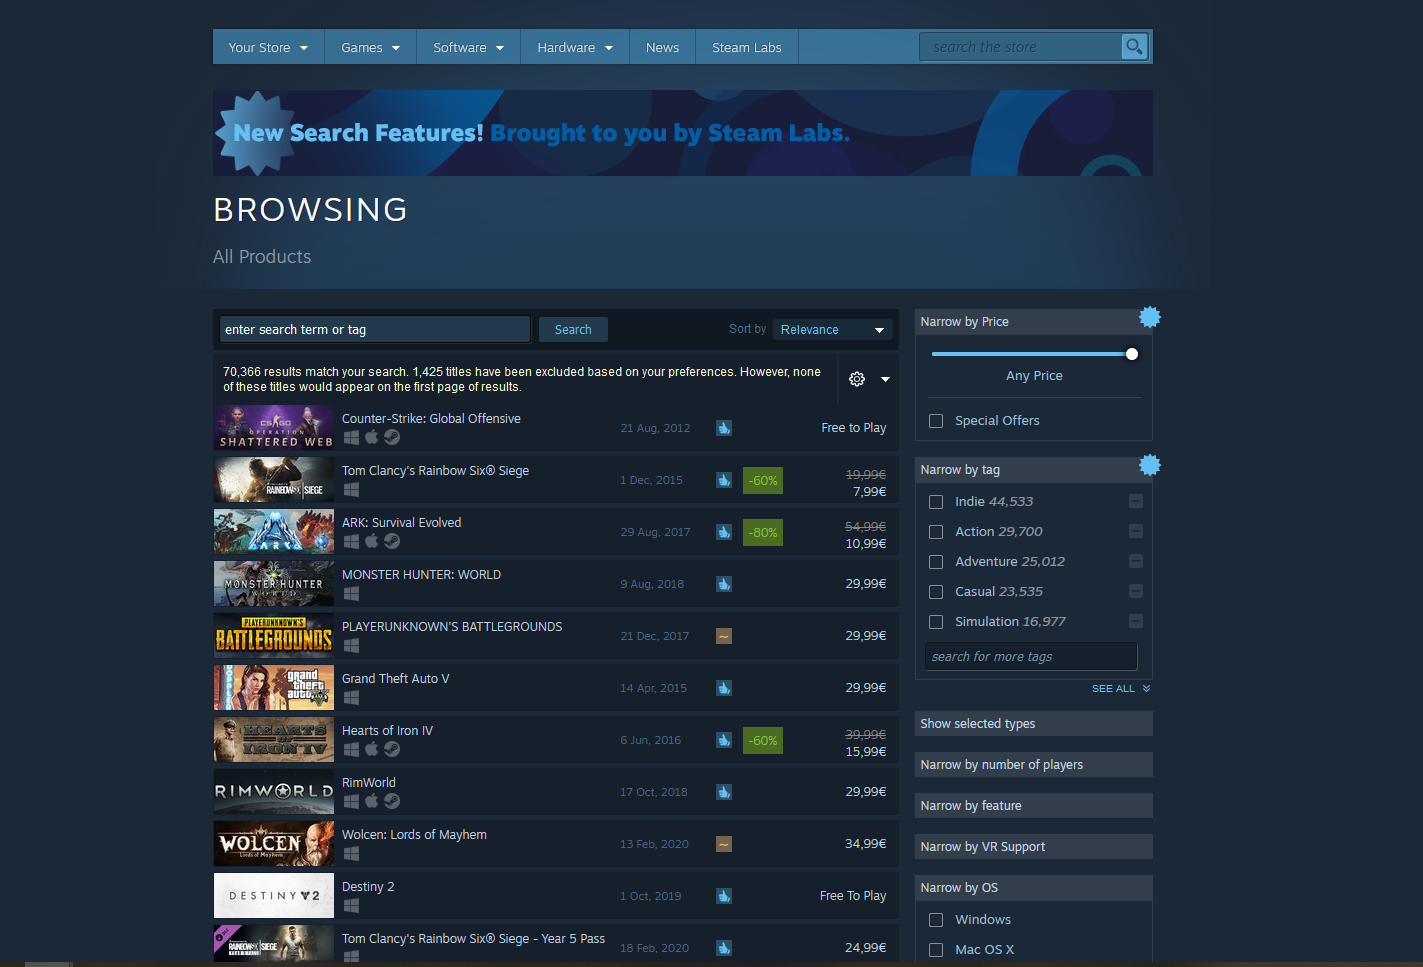
Task: Check the Indie tag filter
Action: pos(936,502)
